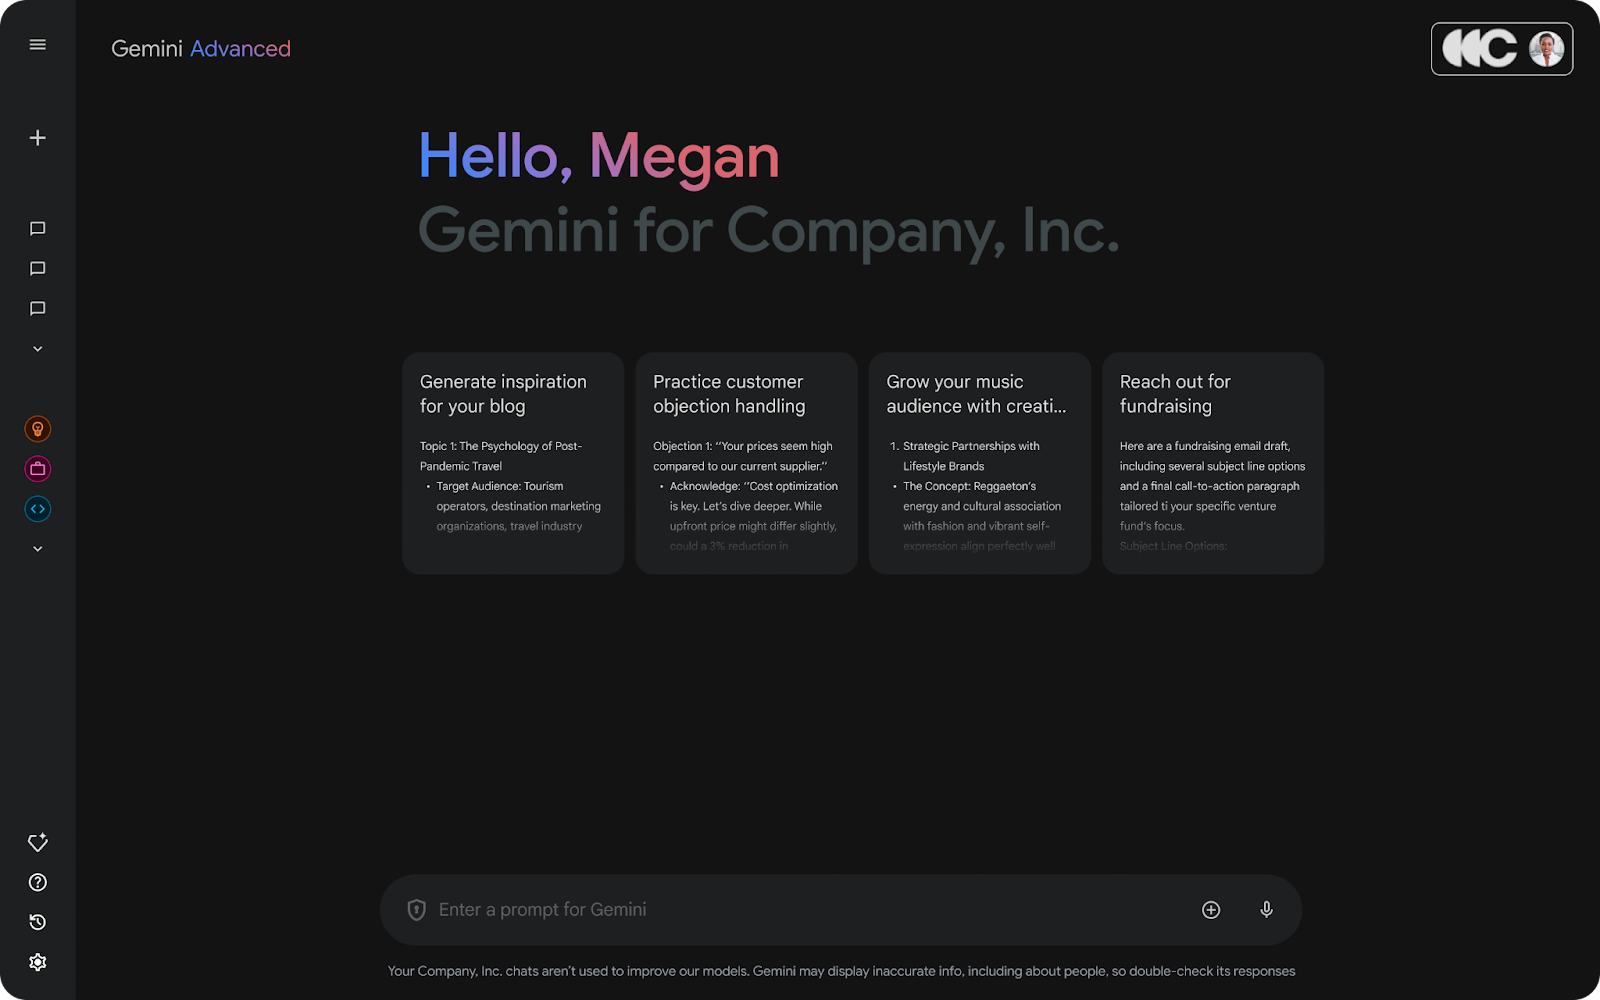Image resolution: width=1600 pixels, height=1000 pixels.
Task: Open Settings via the gear icon
Action: click(x=37, y=961)
